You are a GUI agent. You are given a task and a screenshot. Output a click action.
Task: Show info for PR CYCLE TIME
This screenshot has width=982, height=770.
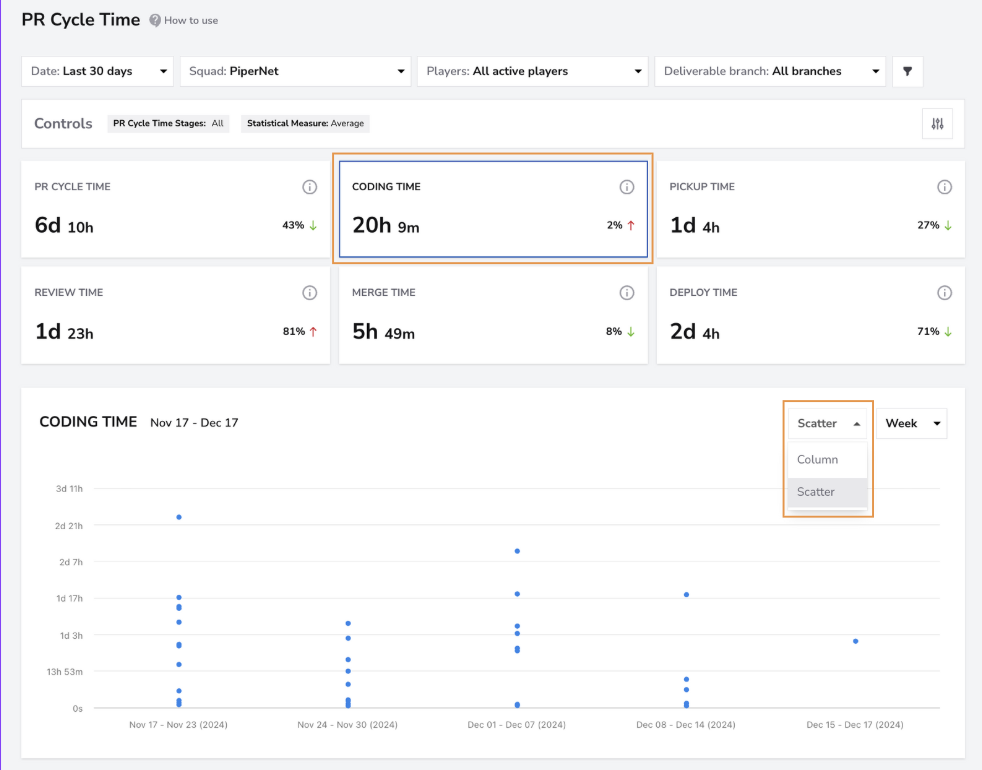pos(309,187)
